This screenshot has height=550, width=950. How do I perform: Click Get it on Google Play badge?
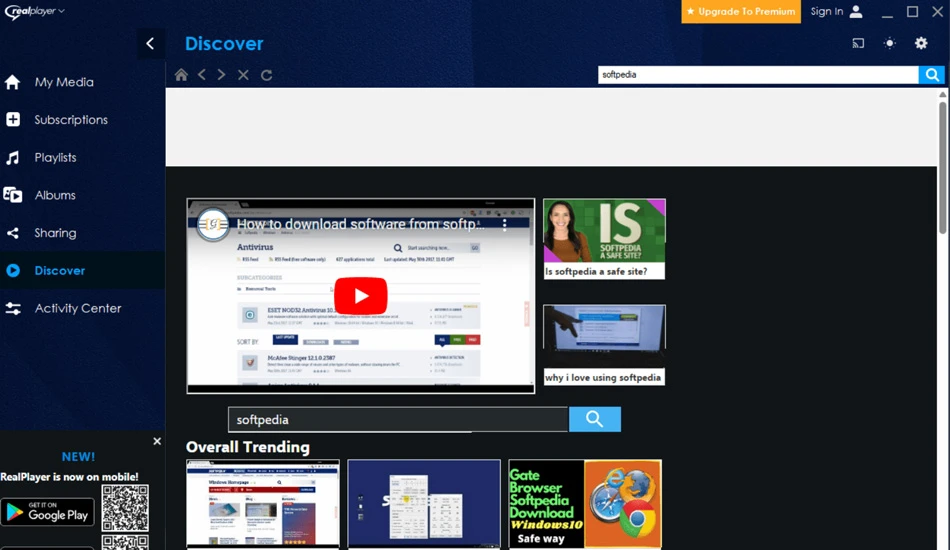pyautogui.click(x=48, y=512)
